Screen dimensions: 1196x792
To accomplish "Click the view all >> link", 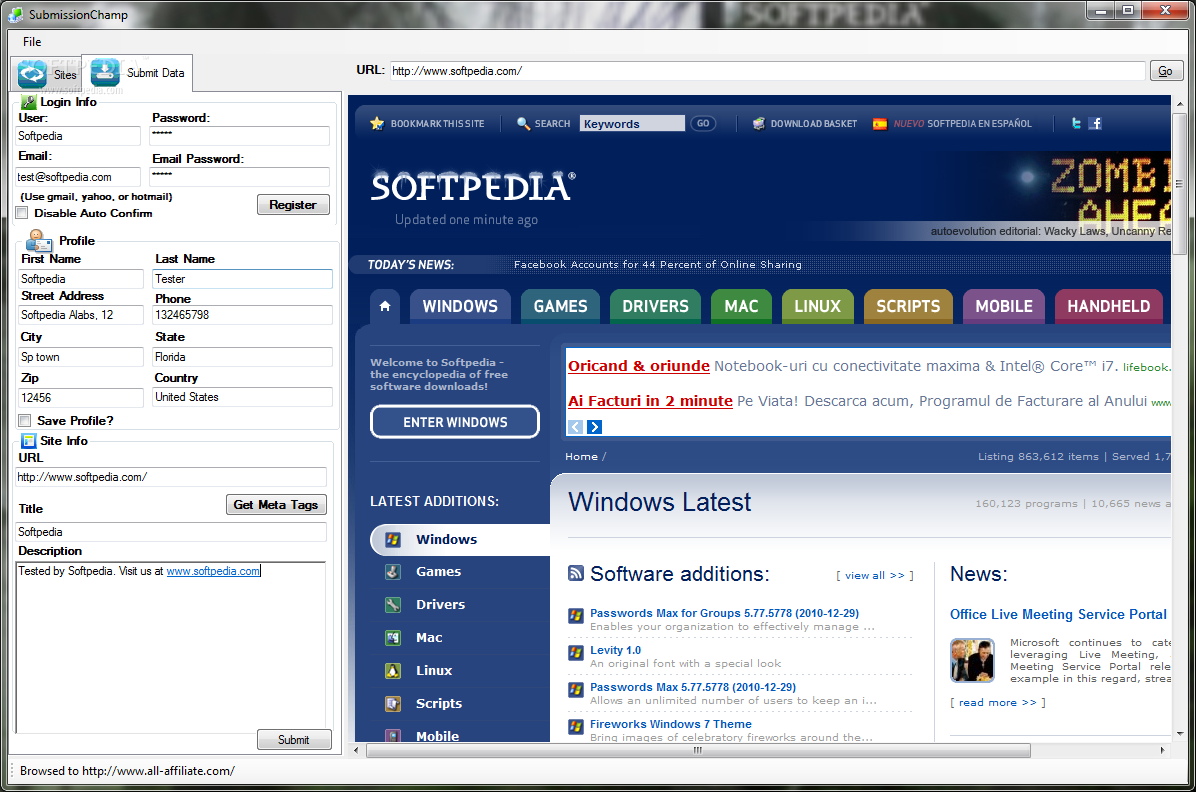I will 875,575.
